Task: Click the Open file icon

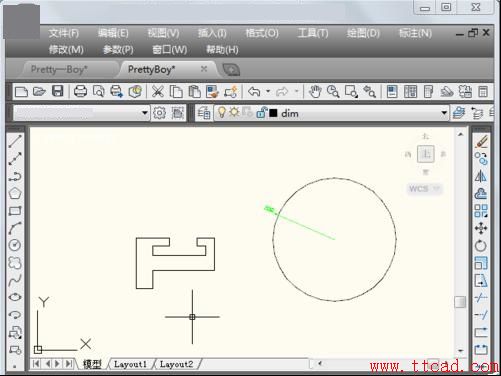Action: coord(39,91)
